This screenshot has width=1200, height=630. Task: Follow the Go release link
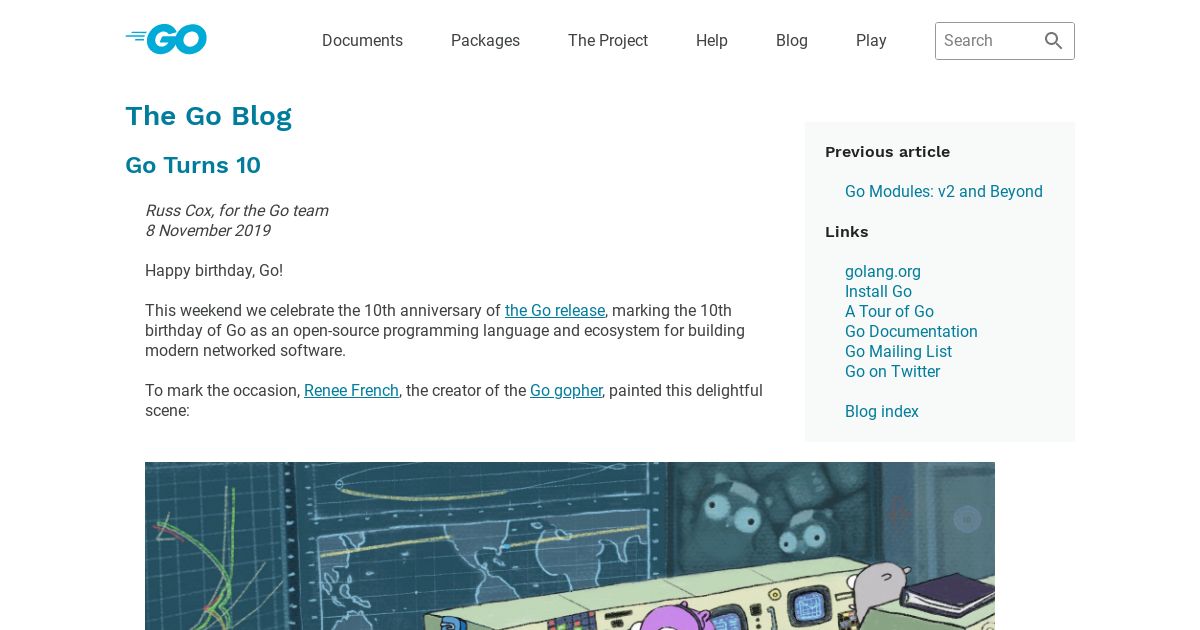click(555, 311)
